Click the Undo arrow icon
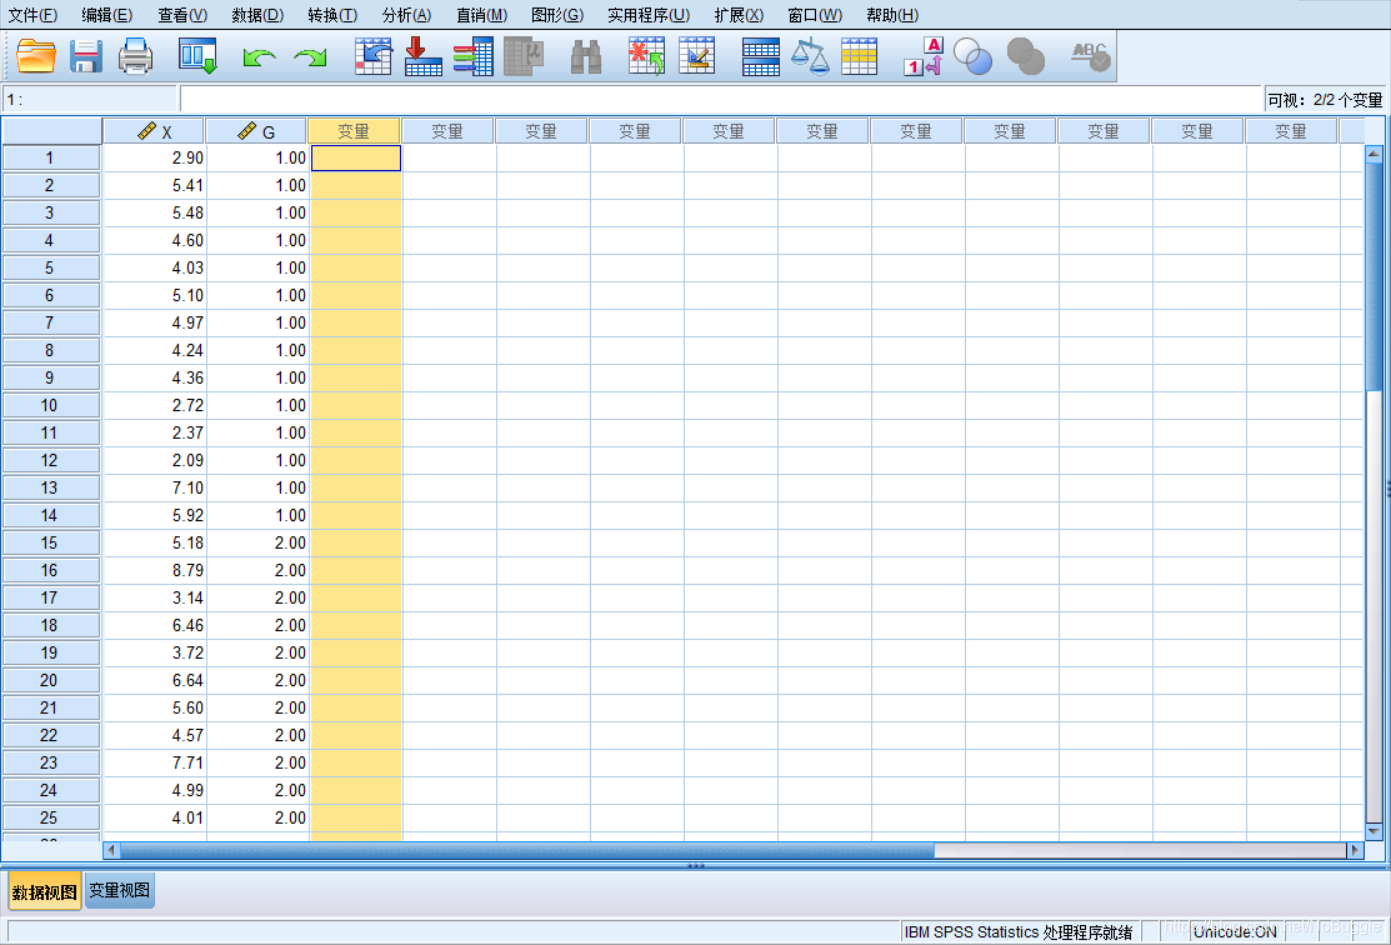 pos(259,57)
